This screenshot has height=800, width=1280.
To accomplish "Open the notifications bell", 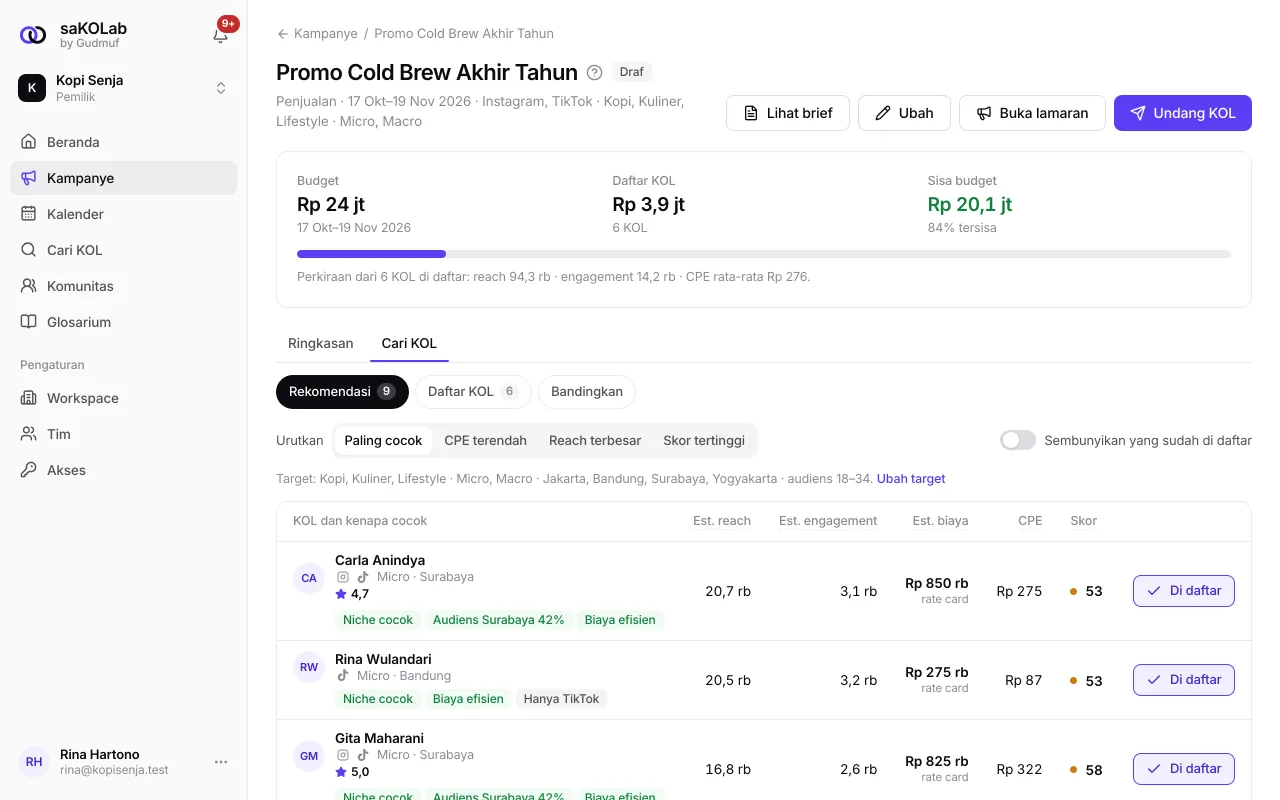I will pyautogui.click(x=221, y=35).
